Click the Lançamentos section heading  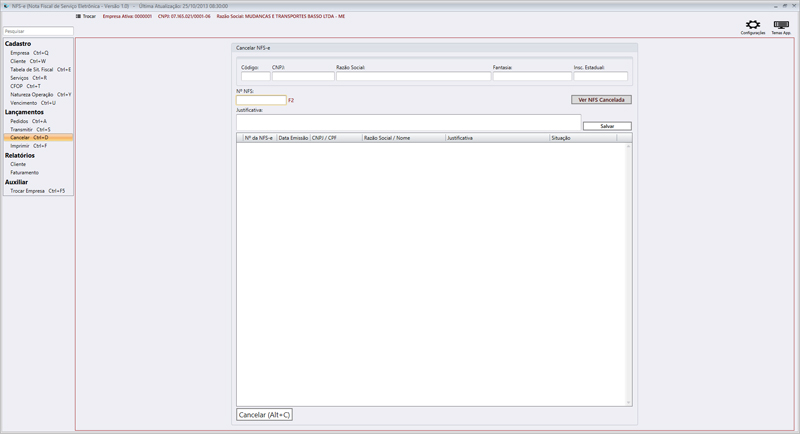(24, 112)
